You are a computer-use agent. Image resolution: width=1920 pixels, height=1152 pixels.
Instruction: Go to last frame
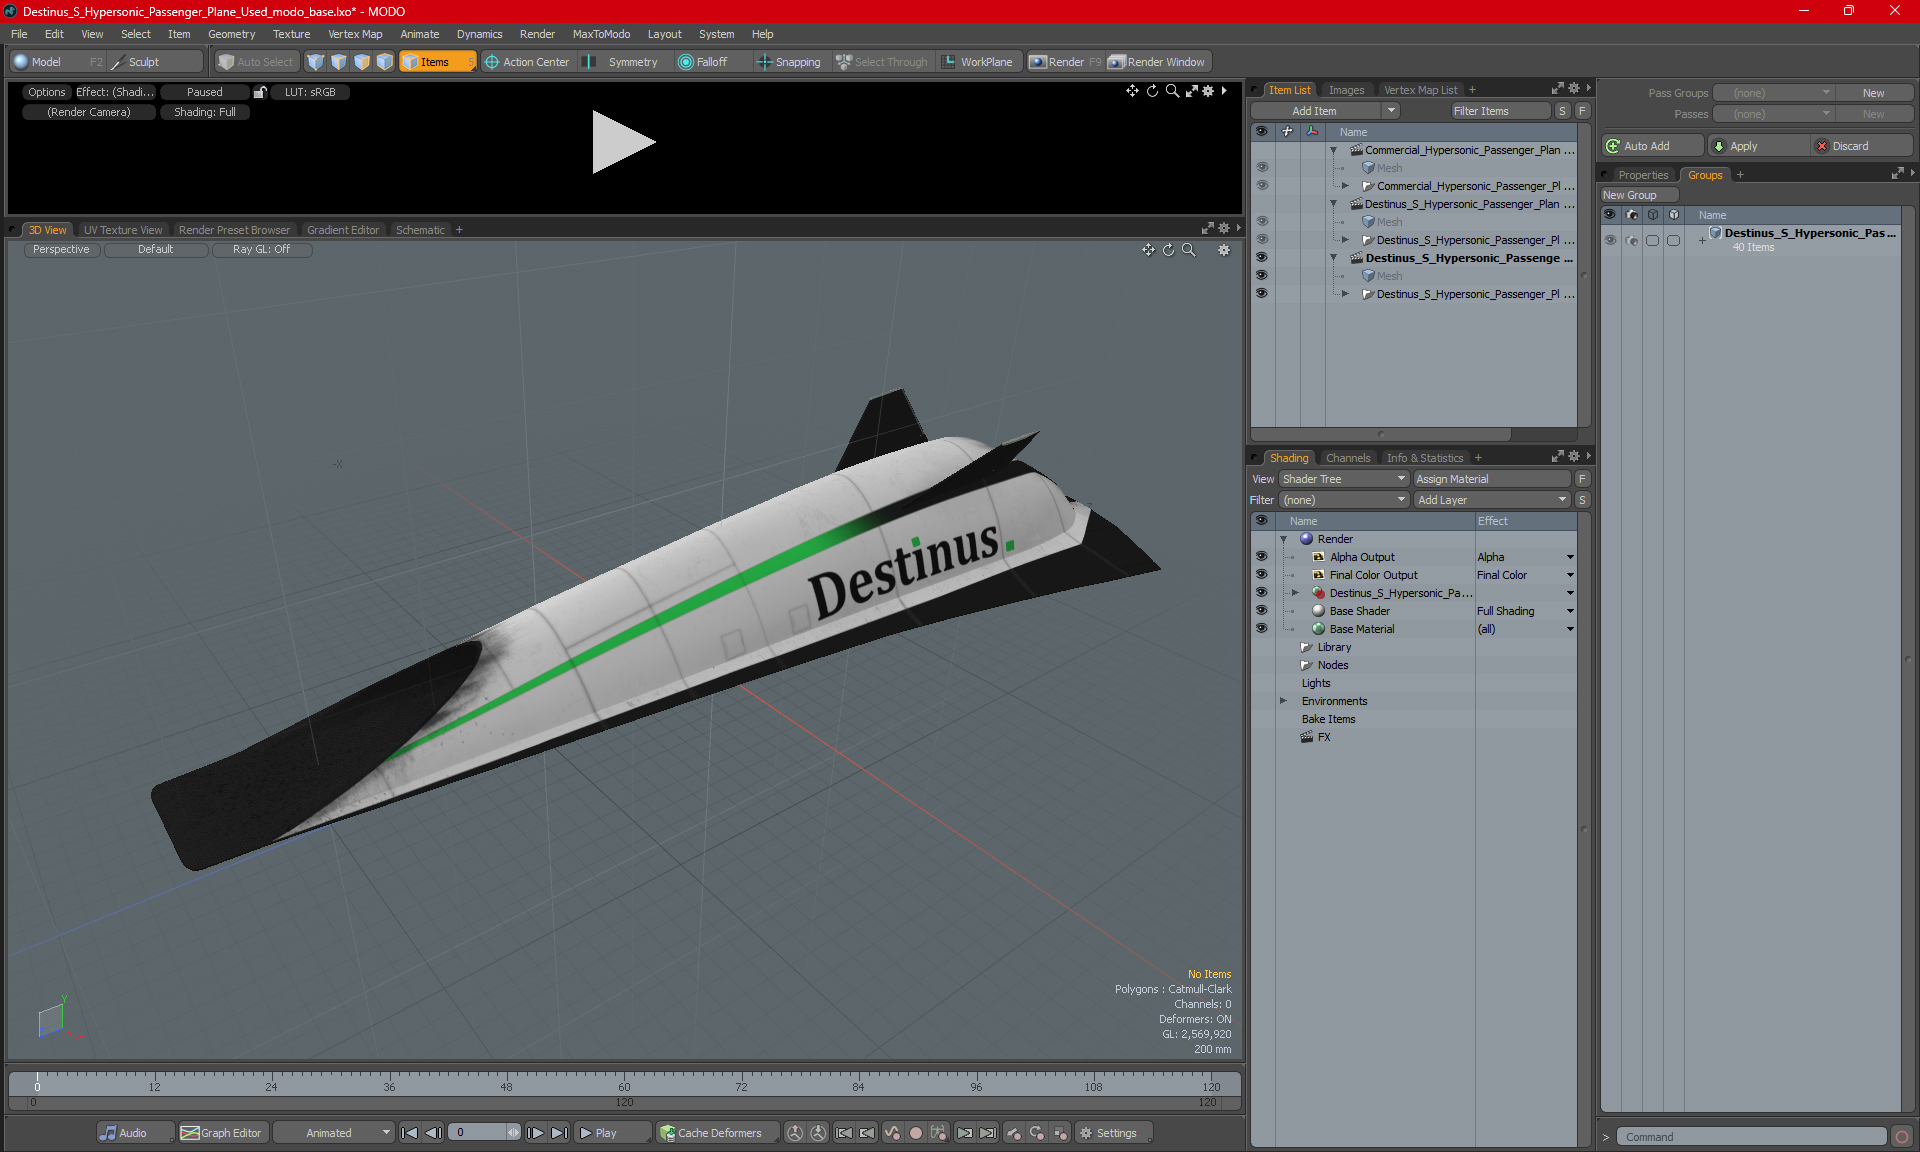click(x=559, y=1133)
